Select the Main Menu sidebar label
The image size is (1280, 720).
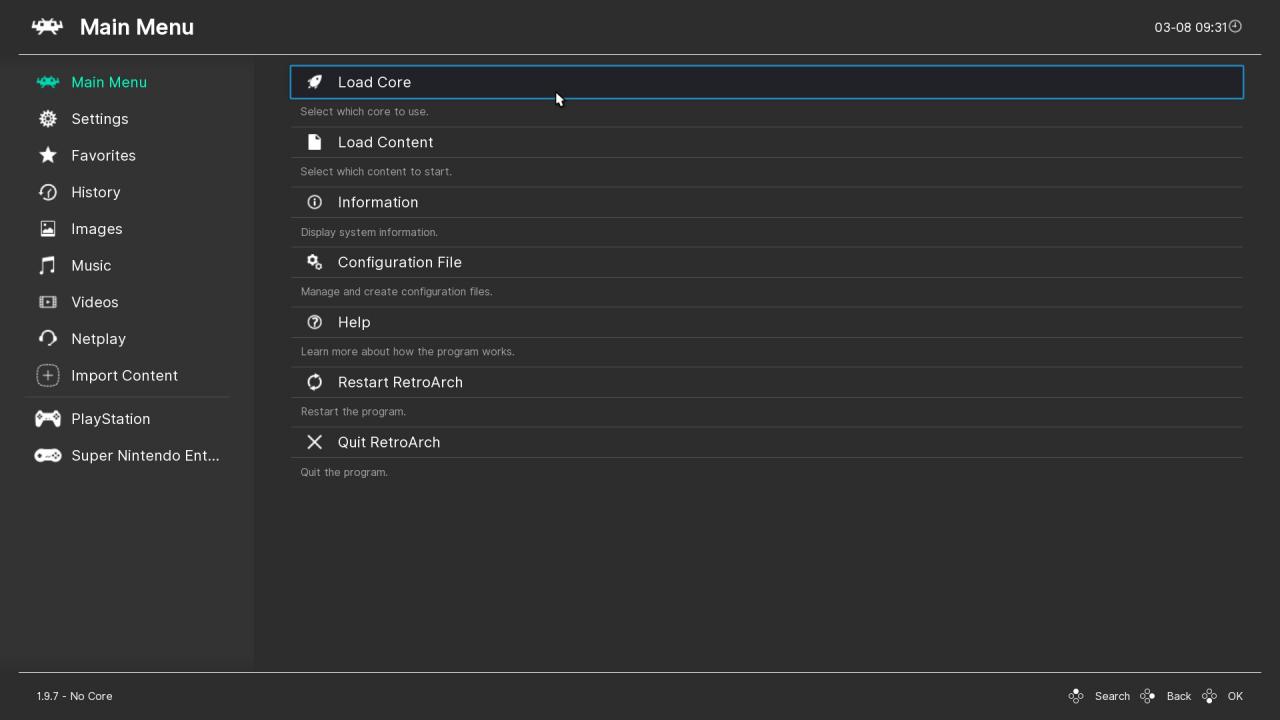[109, 82]
